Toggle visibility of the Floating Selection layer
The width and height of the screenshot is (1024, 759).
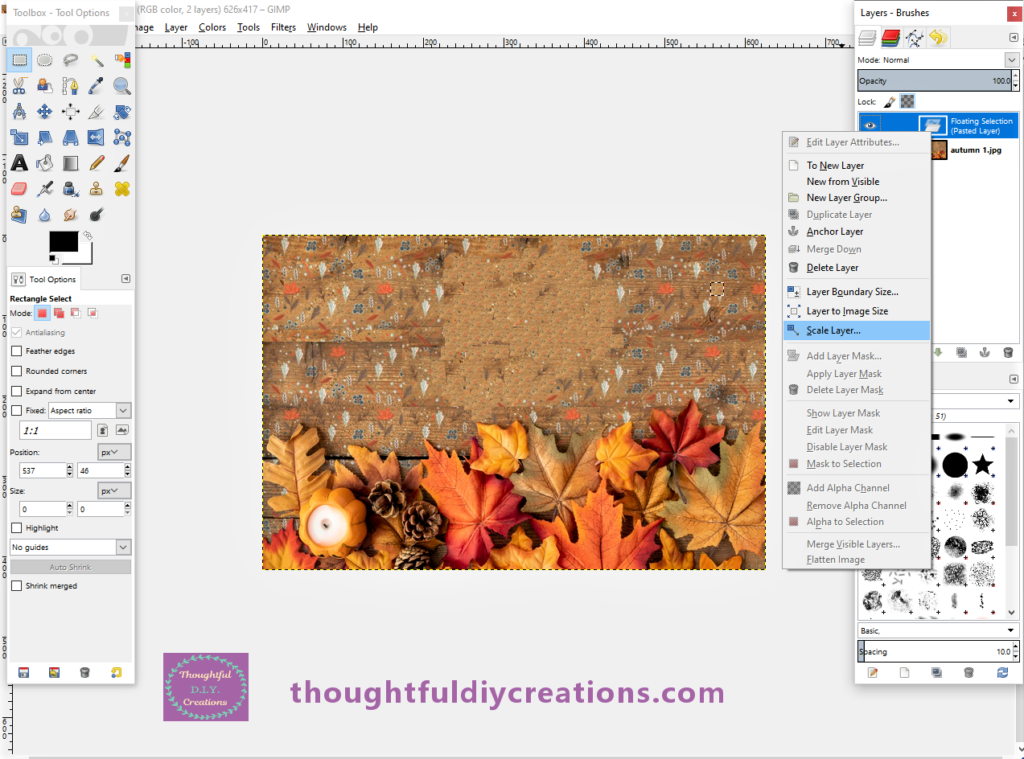[870, 125]
